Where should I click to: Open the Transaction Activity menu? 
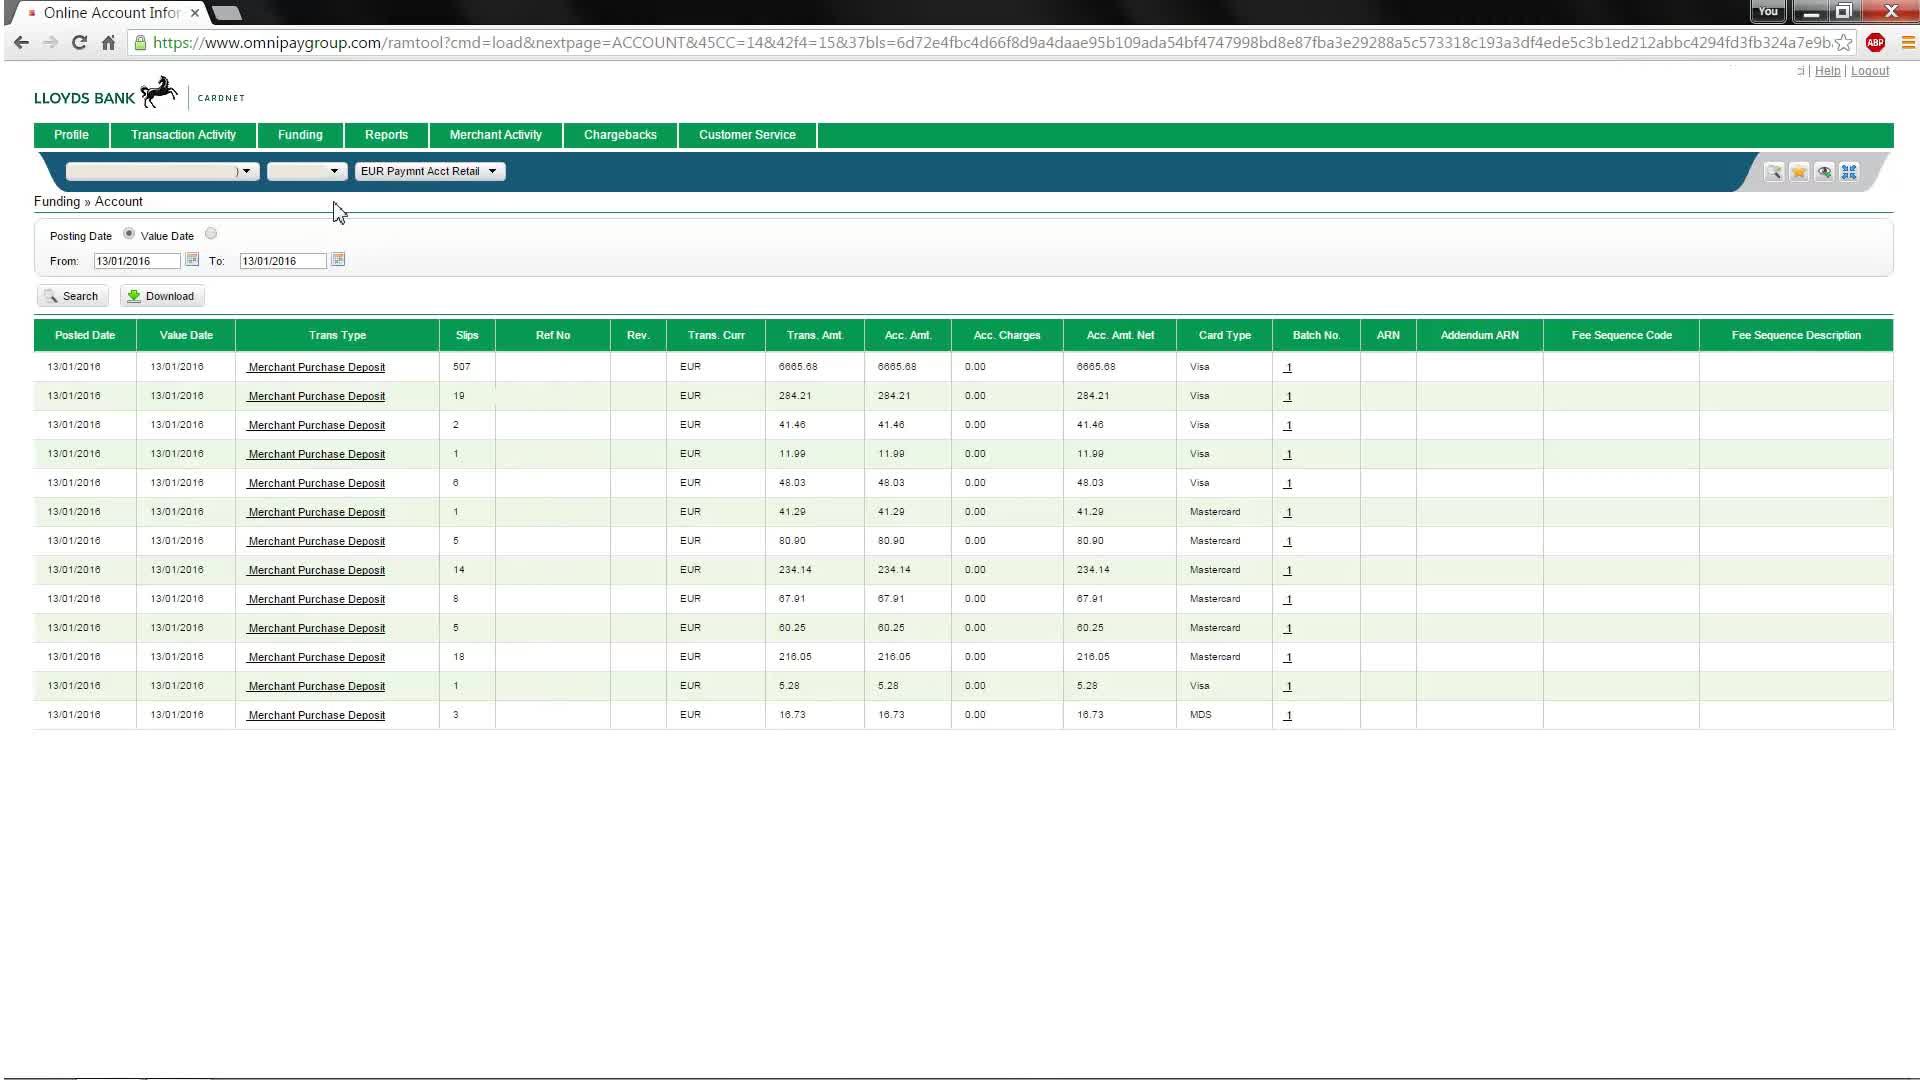pos(183,135)
